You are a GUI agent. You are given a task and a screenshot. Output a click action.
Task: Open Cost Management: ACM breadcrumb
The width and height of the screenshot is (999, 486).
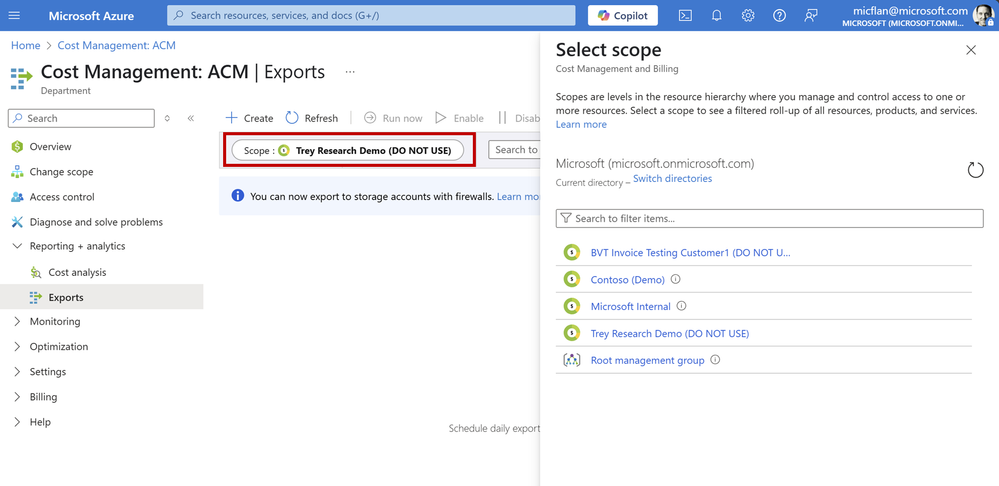[x=117, y=46]
